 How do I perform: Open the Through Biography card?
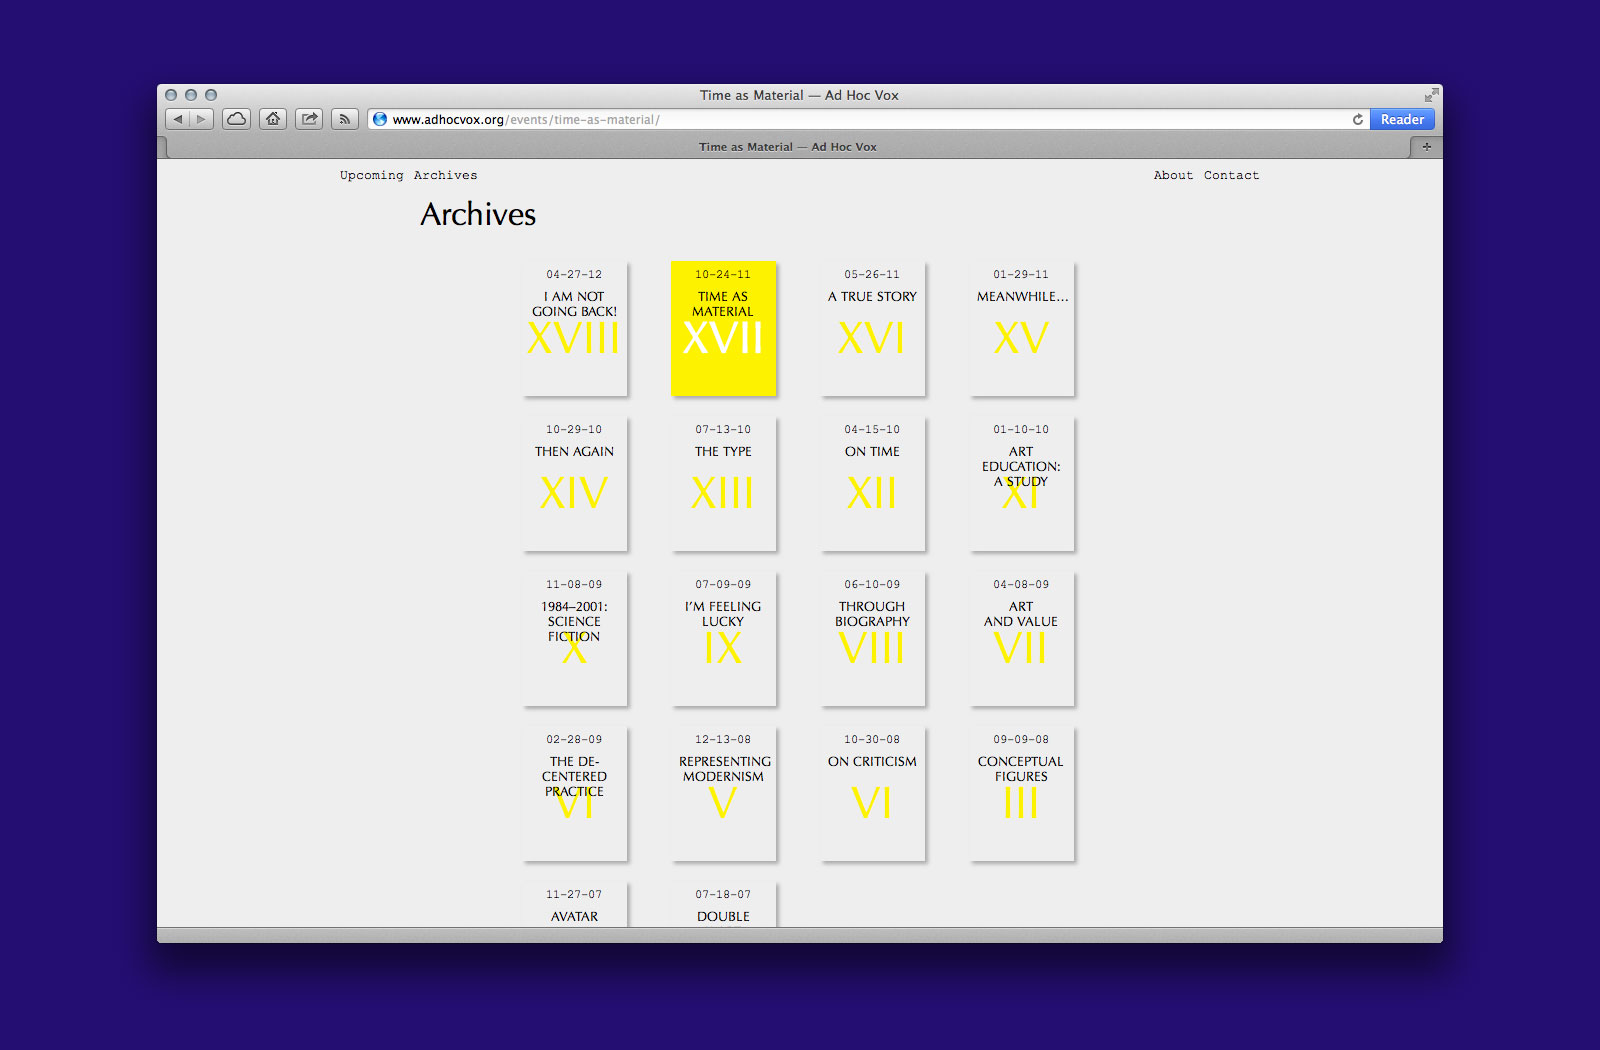click(872, 639)
